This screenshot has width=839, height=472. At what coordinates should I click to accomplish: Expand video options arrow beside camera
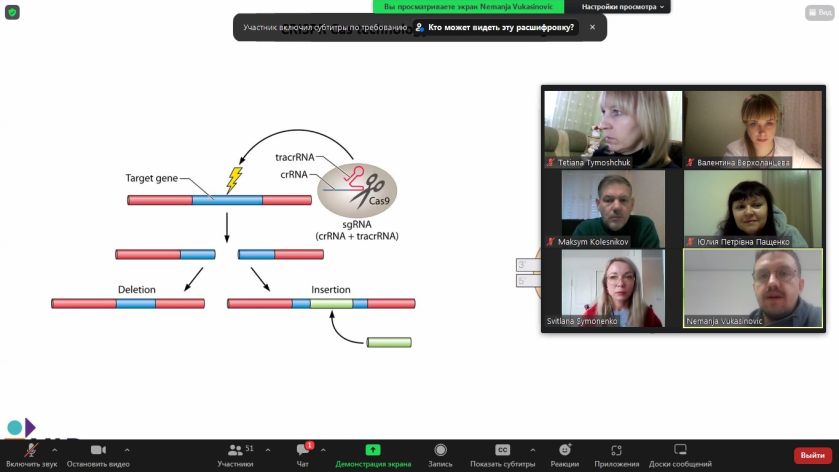click(127, 450)
